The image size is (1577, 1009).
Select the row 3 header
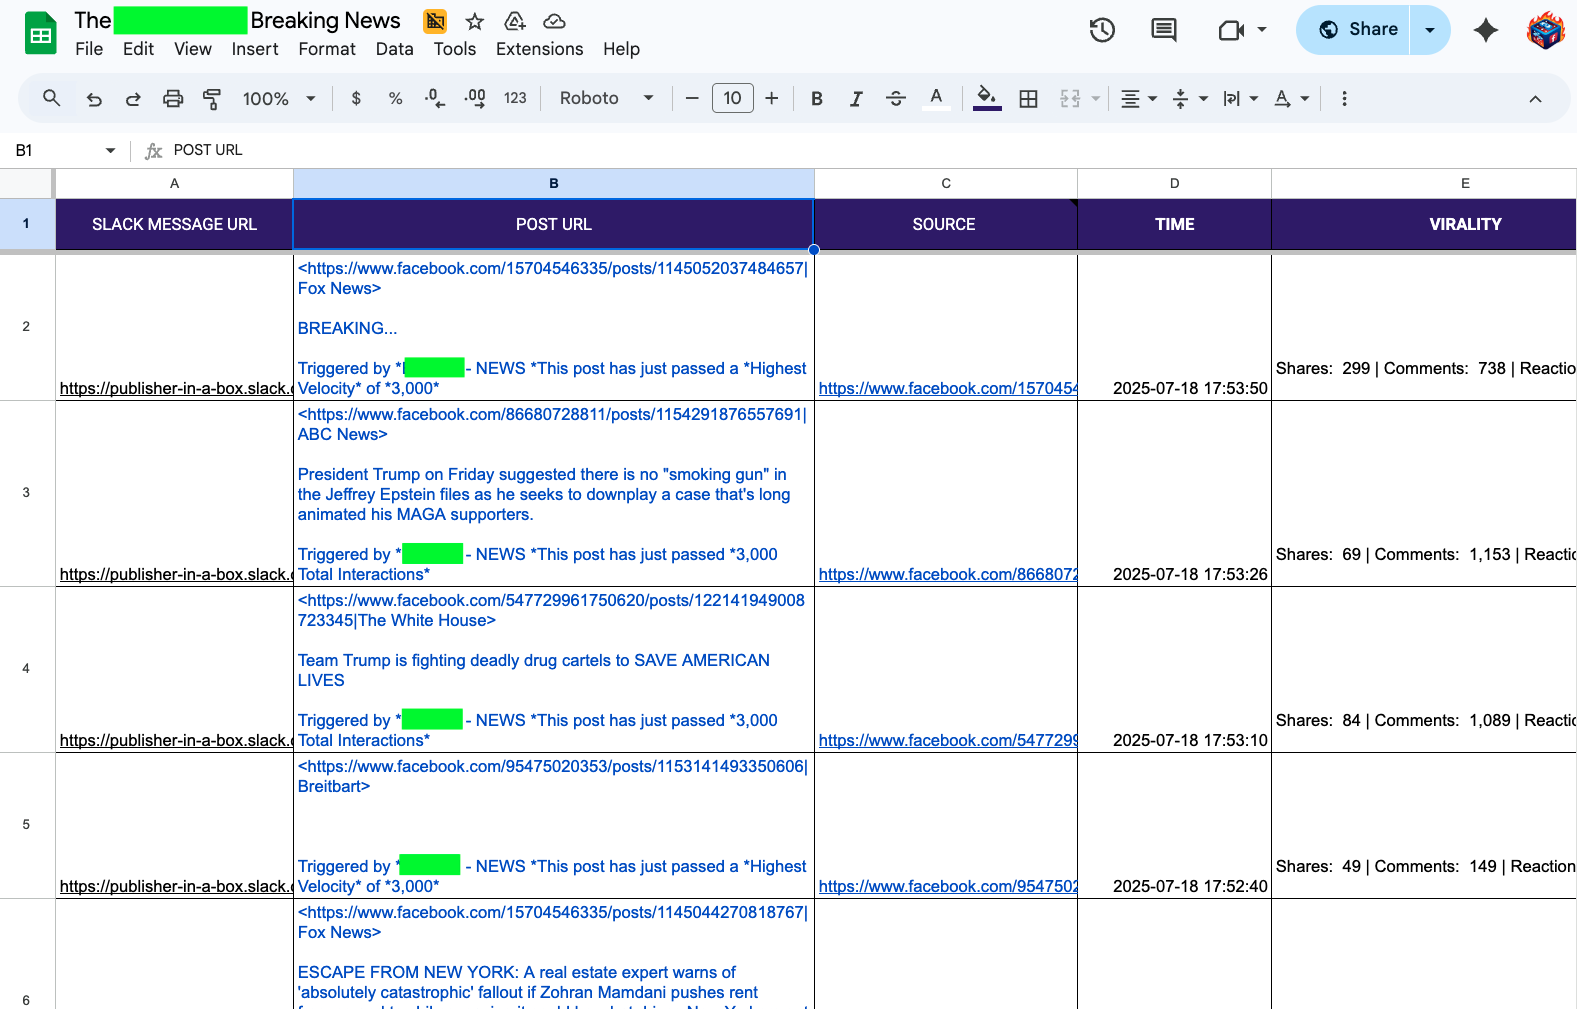26,493
